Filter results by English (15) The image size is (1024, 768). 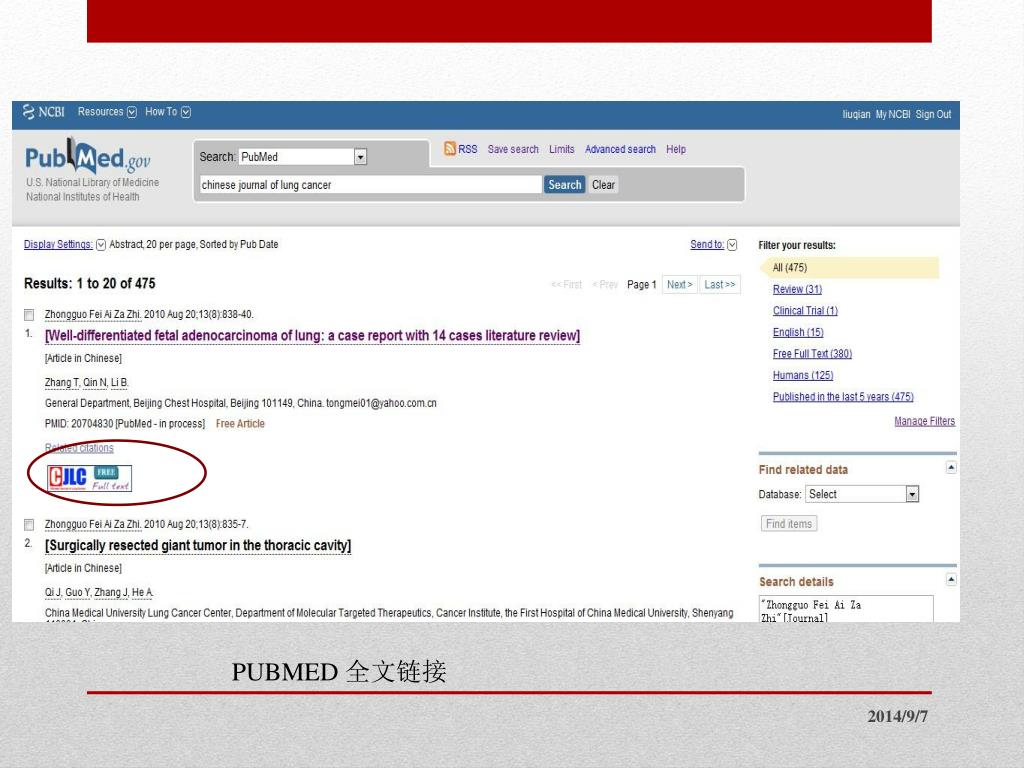click(798, 332)
